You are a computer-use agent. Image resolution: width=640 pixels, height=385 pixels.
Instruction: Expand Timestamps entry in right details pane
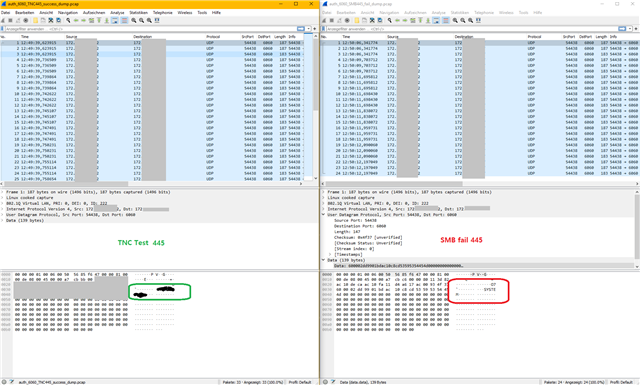pos(330,254)
